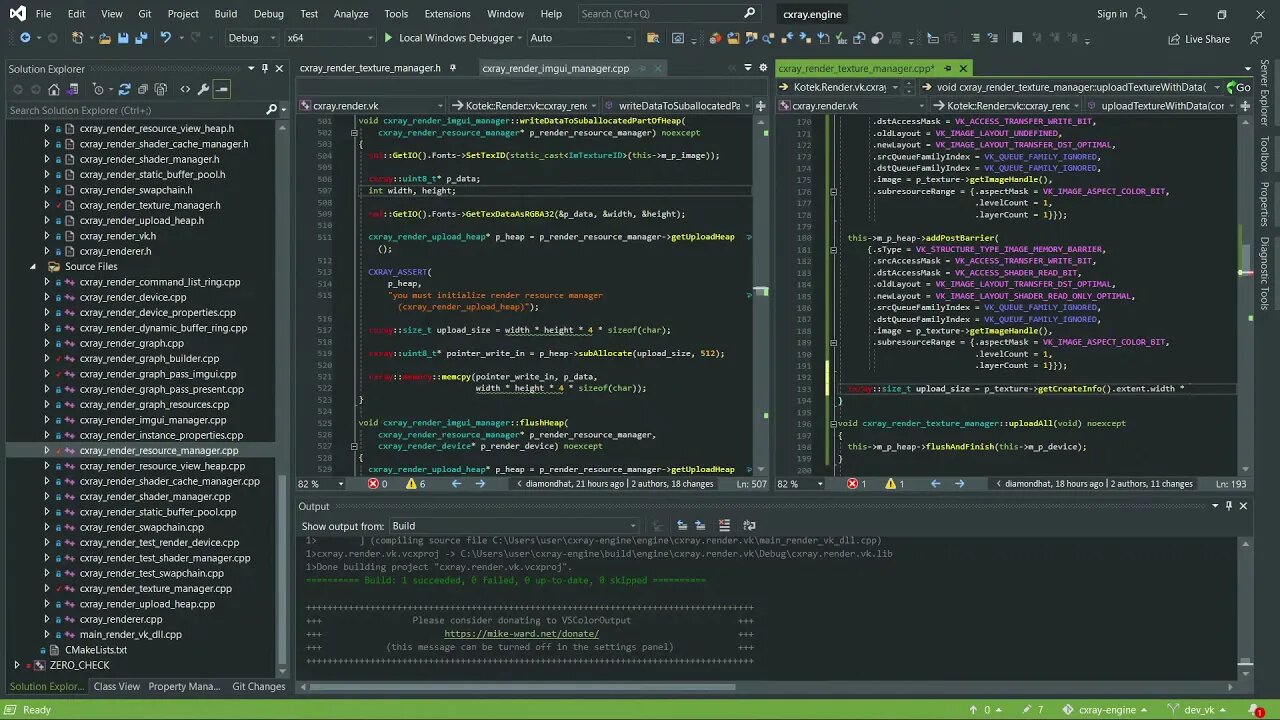1280x720 pixels.
Task: Open the Show output from Build dropdown
Action: pos(514,526)
